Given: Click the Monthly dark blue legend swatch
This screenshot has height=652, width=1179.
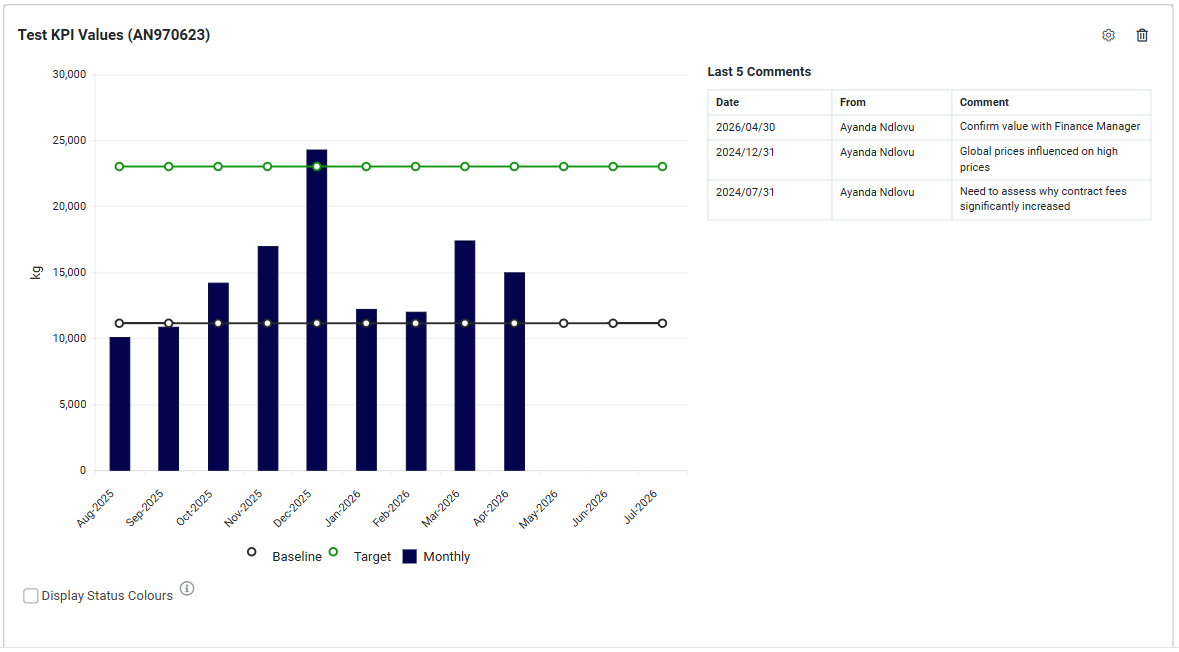Looking at the screenshot, I should (x=410, y=556).
